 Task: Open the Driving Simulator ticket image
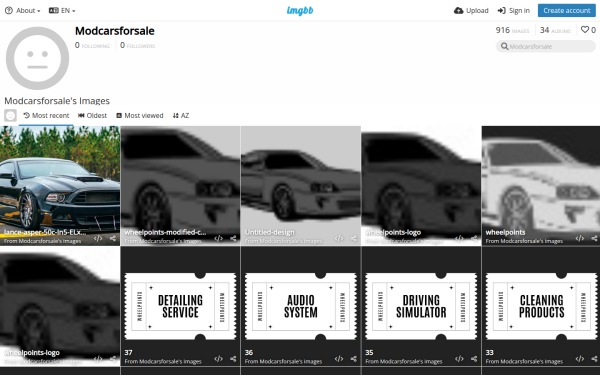pos(421,306)
